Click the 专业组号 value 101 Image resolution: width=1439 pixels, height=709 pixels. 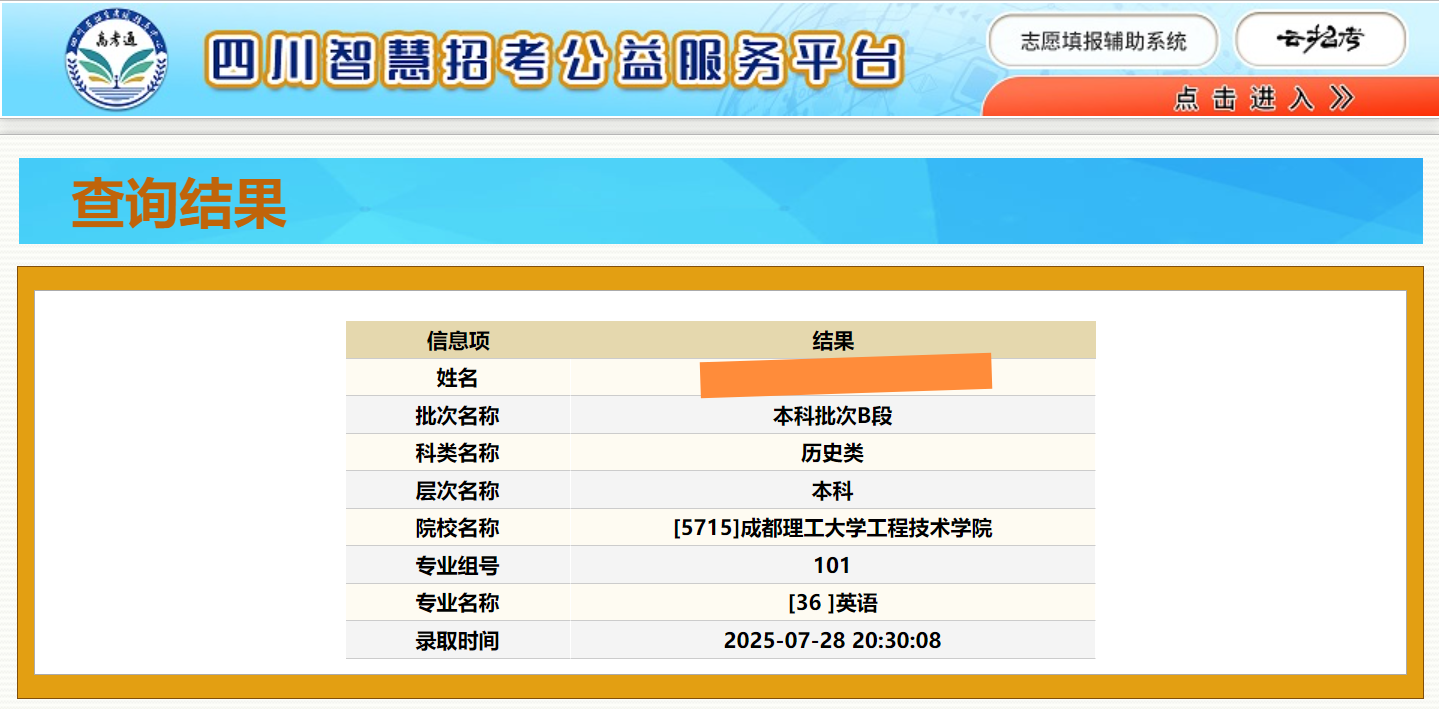pyautogui.click(x=833, y=566)
